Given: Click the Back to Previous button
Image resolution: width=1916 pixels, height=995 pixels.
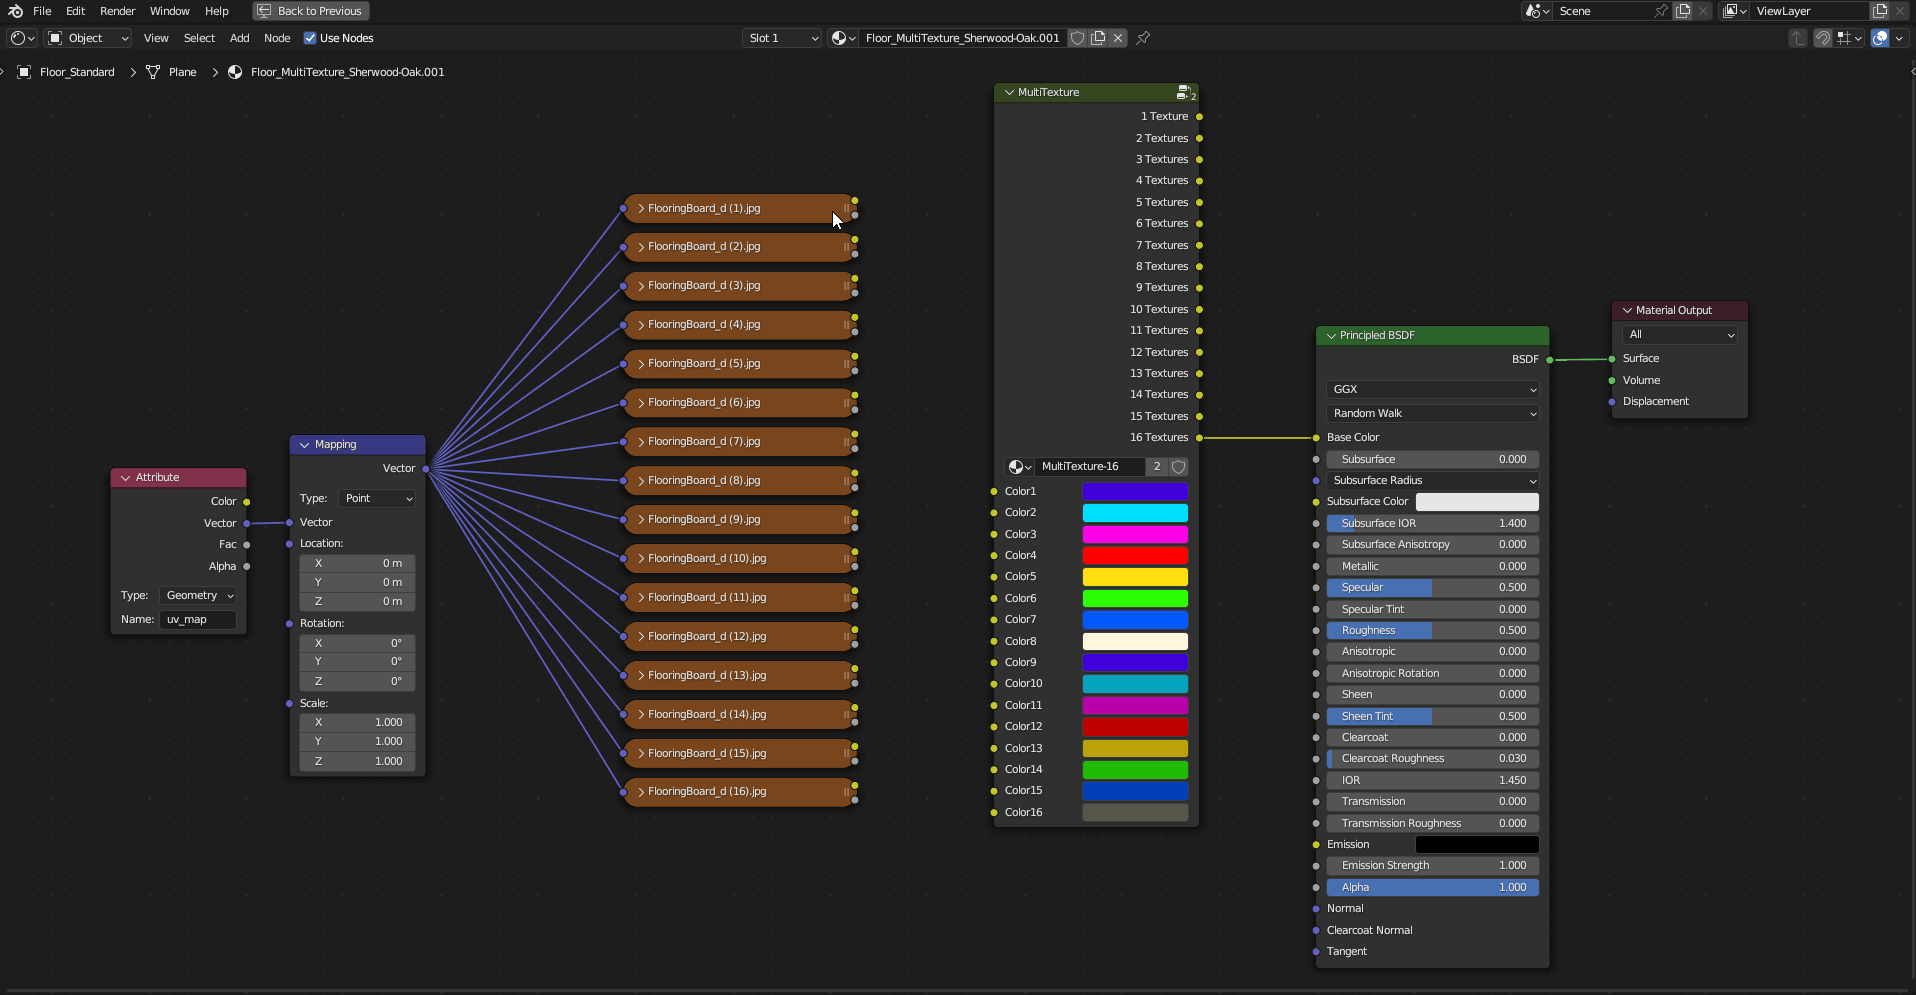Looking at the screenshot, I should [x=310, y=11].
